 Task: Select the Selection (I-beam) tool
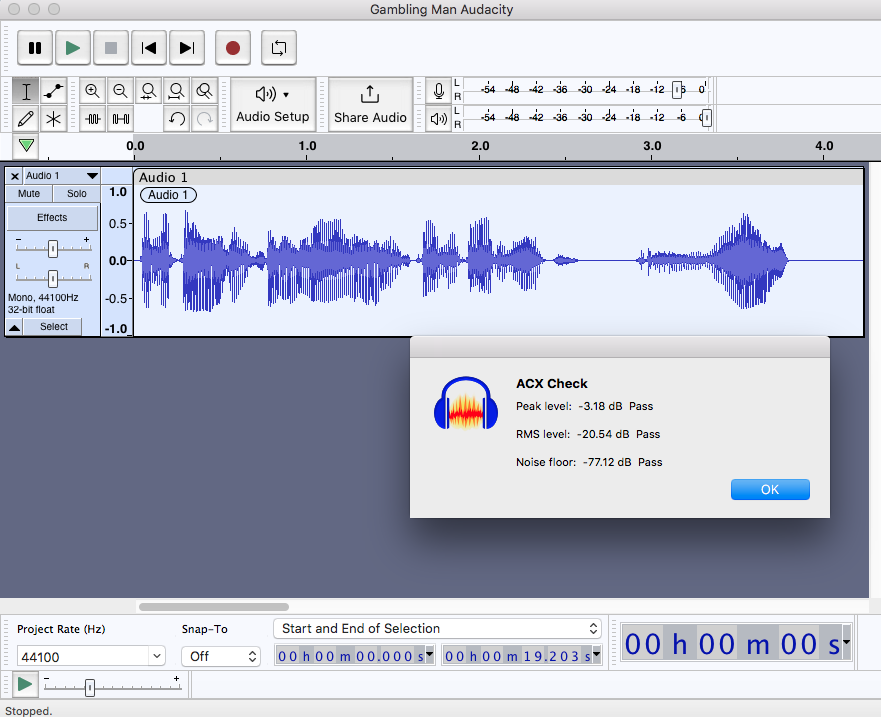26,90
